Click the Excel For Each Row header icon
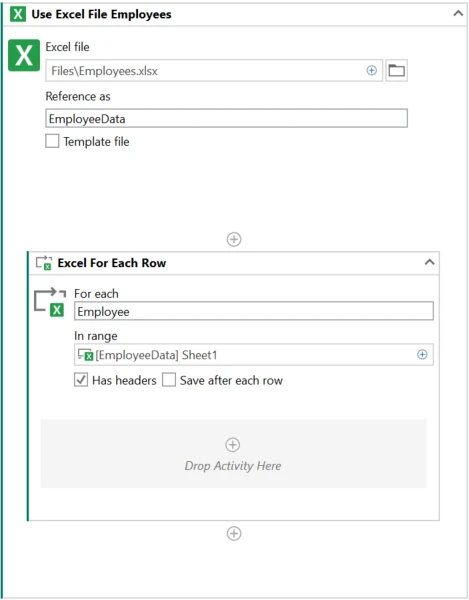 coord(44,263)
